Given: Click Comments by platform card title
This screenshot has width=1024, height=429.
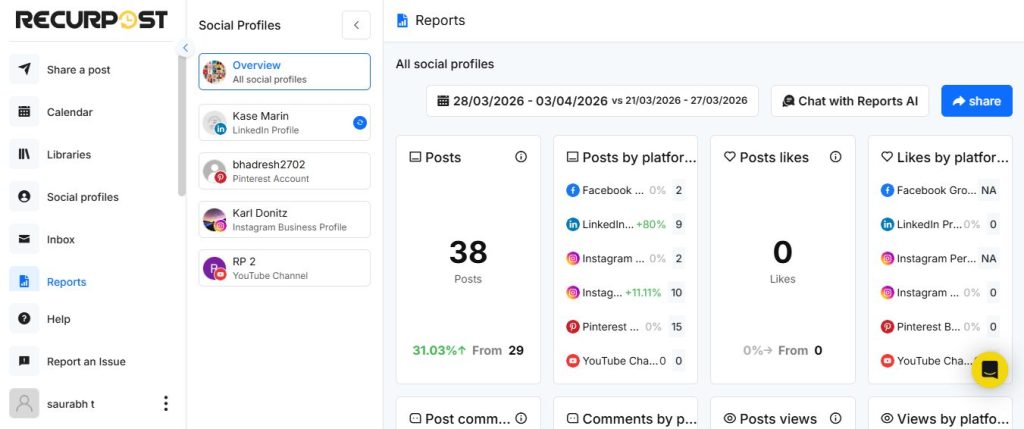Looking at the screenshot, I should 639,419.
